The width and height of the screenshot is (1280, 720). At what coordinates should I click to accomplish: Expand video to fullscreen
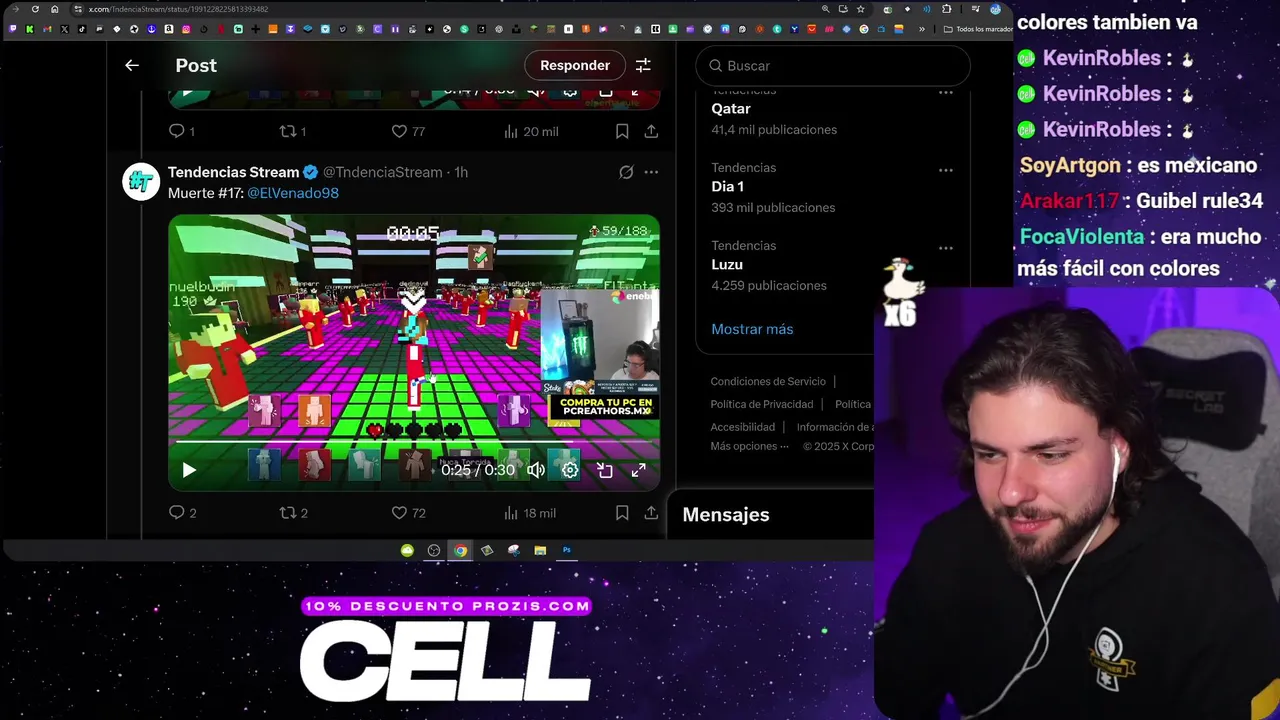[638, 470]
